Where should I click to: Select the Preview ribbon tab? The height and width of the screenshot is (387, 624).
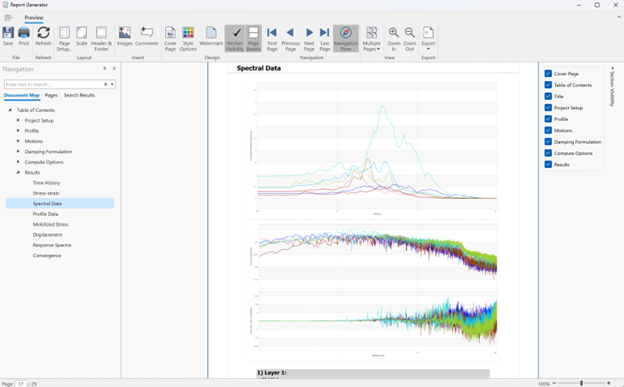34,18
